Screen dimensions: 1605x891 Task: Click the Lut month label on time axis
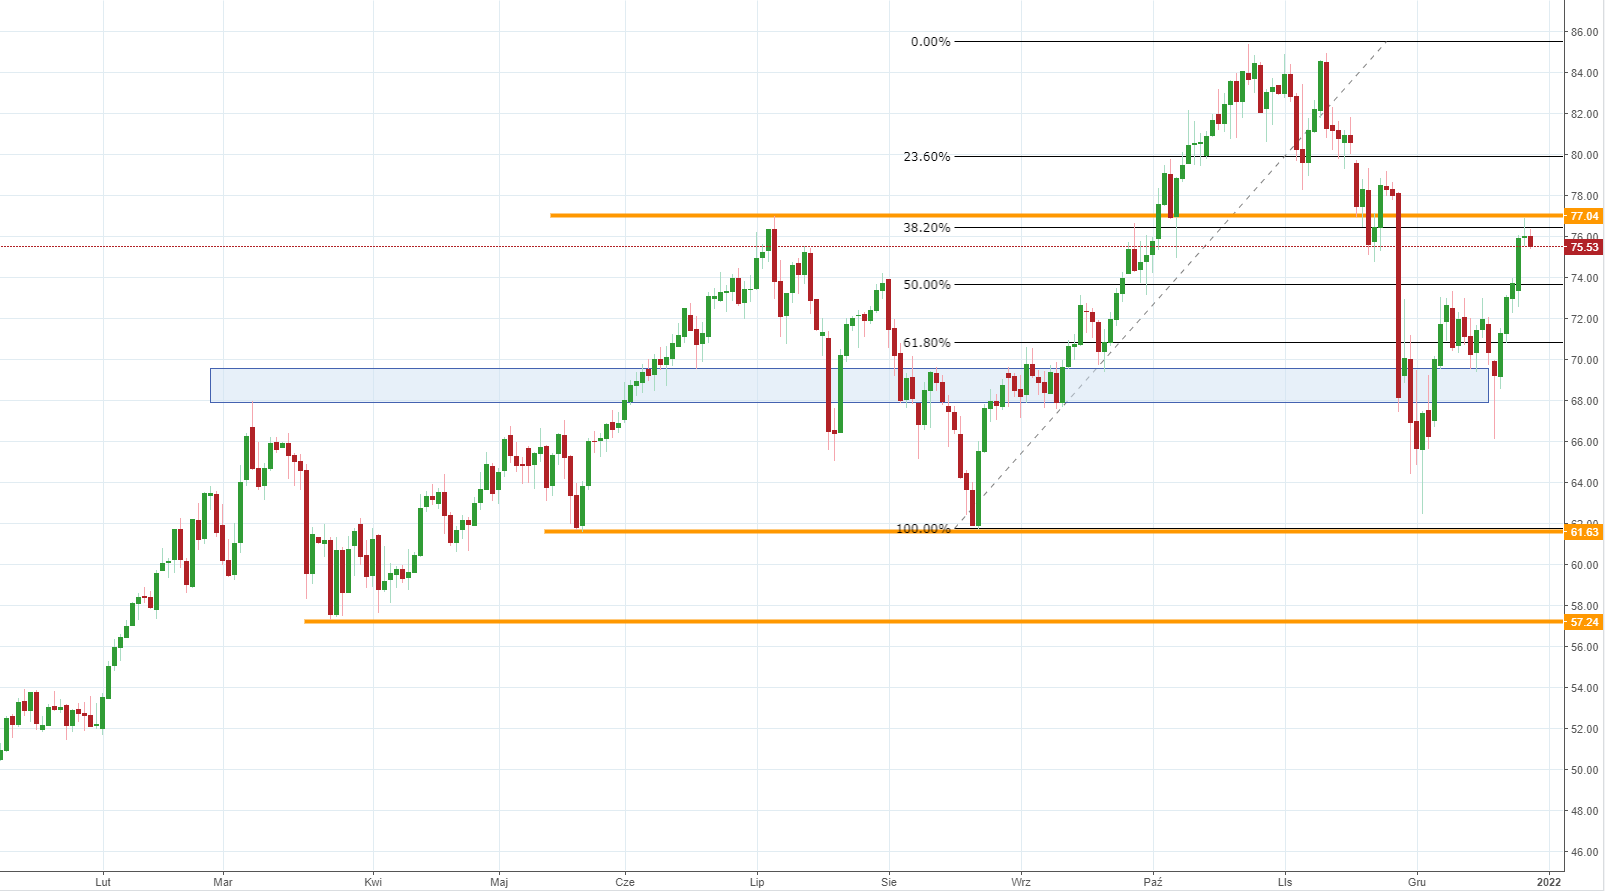(x=103, y=882)
